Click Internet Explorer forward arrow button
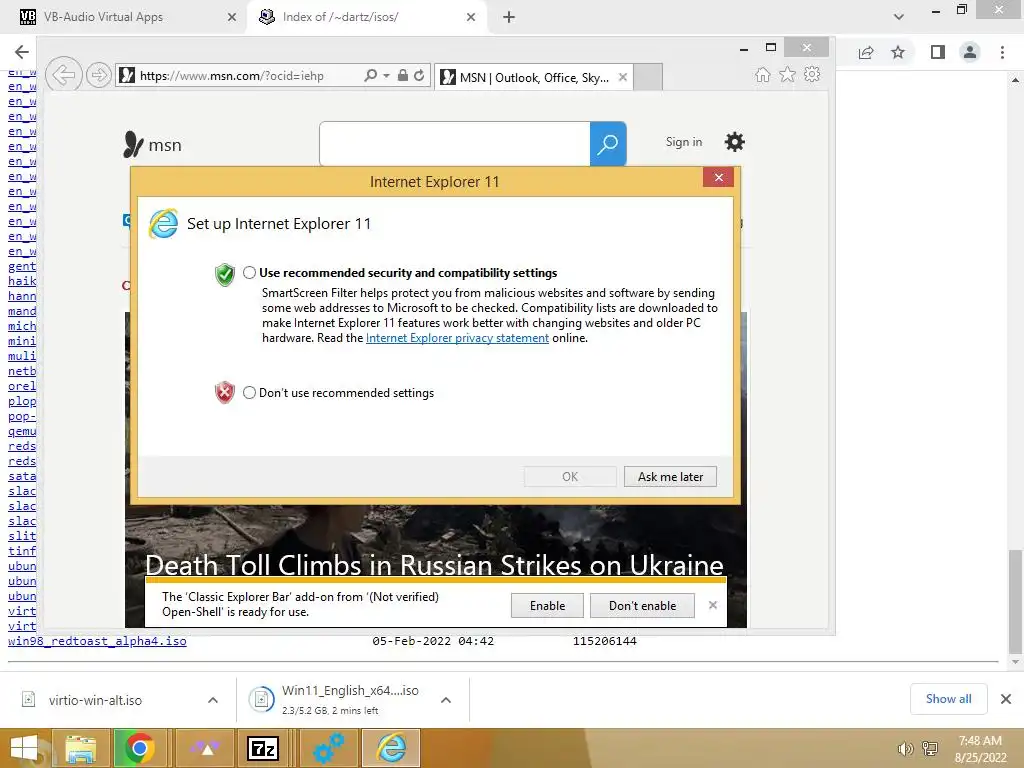 (x=99, y=75)
